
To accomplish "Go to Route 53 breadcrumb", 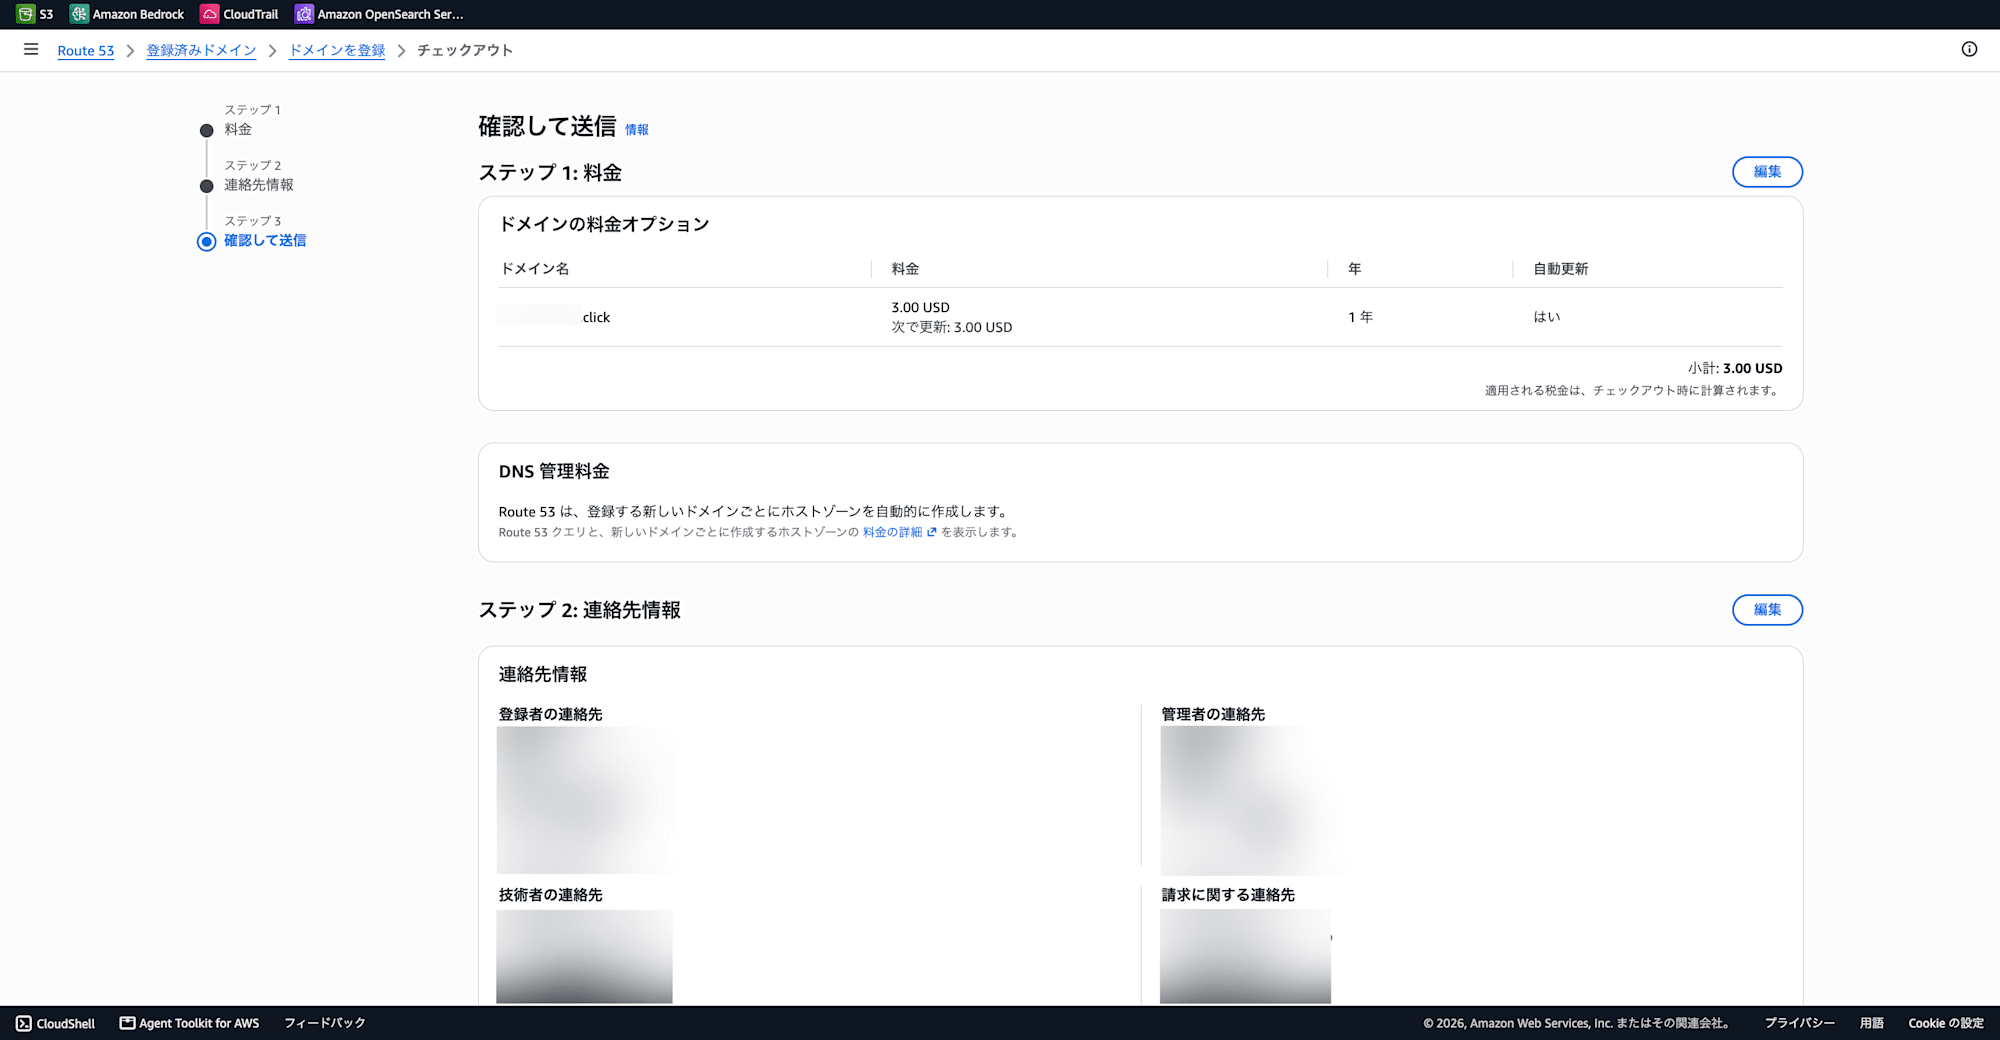I will [x=86, y=50].
